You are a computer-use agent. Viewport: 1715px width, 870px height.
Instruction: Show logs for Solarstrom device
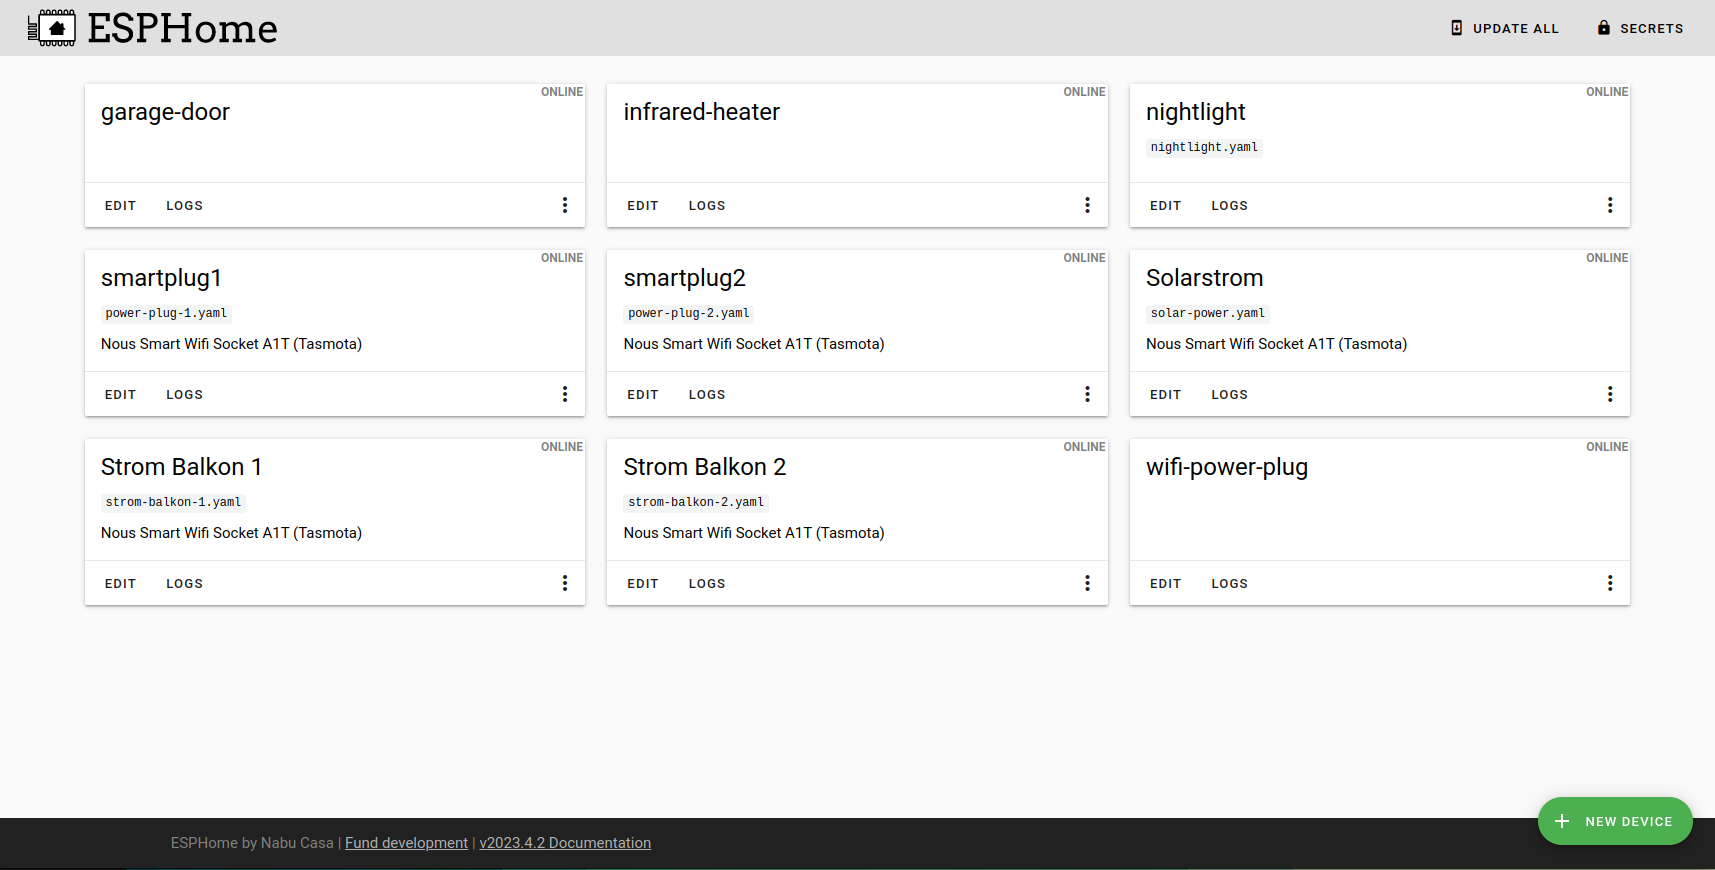coord(1229,395)
